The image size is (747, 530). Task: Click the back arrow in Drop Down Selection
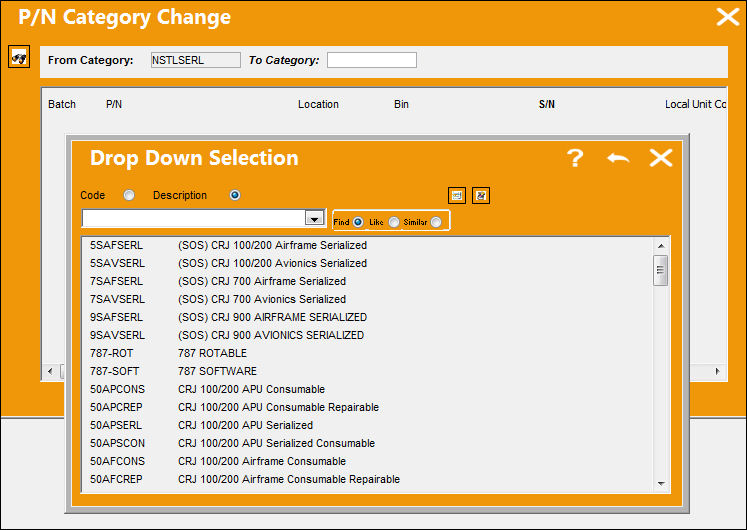[618, 158]
